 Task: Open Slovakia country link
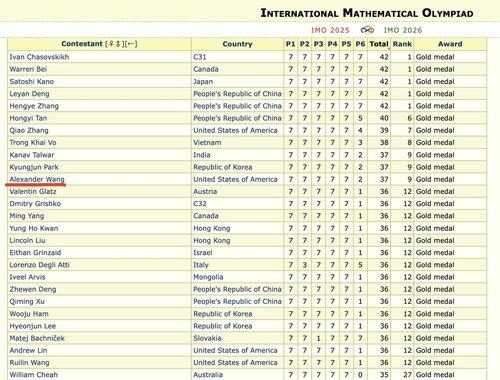[x=207, y=338]
